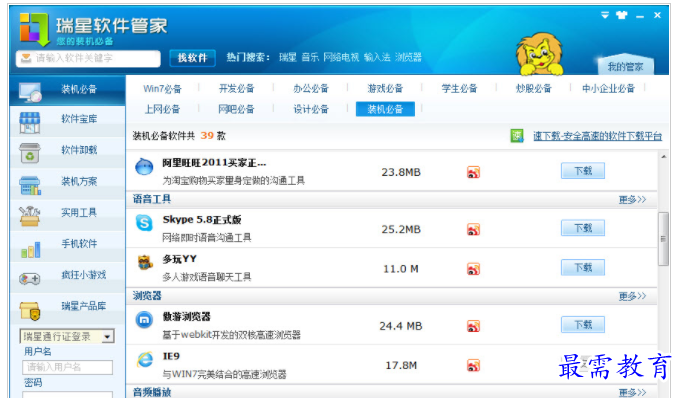The height and width of the screenshot is (398, 680).
Task: Open the 手机软件 sidebar icon
Action: (30, 249)
